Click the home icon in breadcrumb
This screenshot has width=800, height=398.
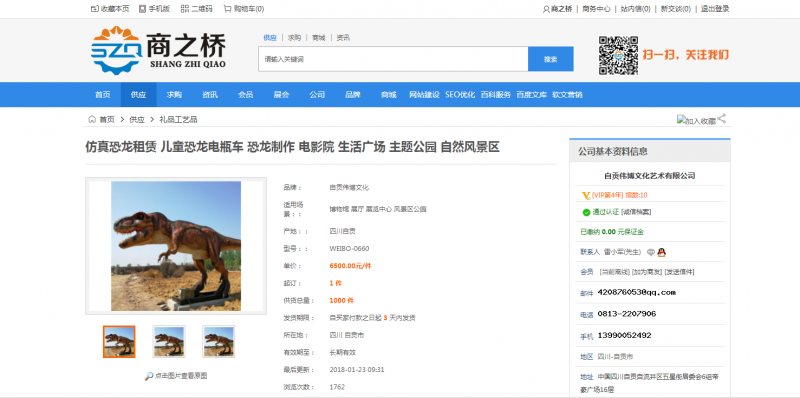click(x=92, y=119)
